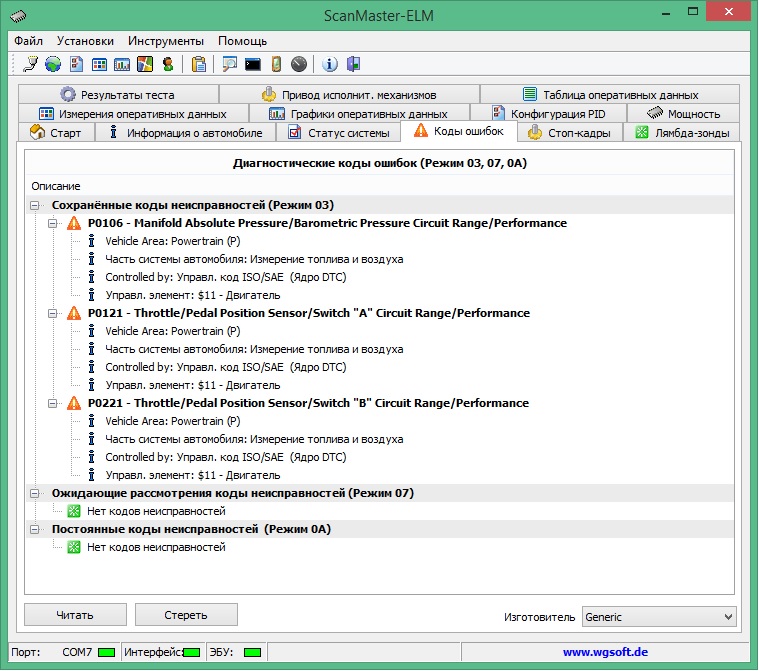This screenshot has width=759, height=671.
Task: Click the handheld device toolbar icon
Action: click(276, 64)
